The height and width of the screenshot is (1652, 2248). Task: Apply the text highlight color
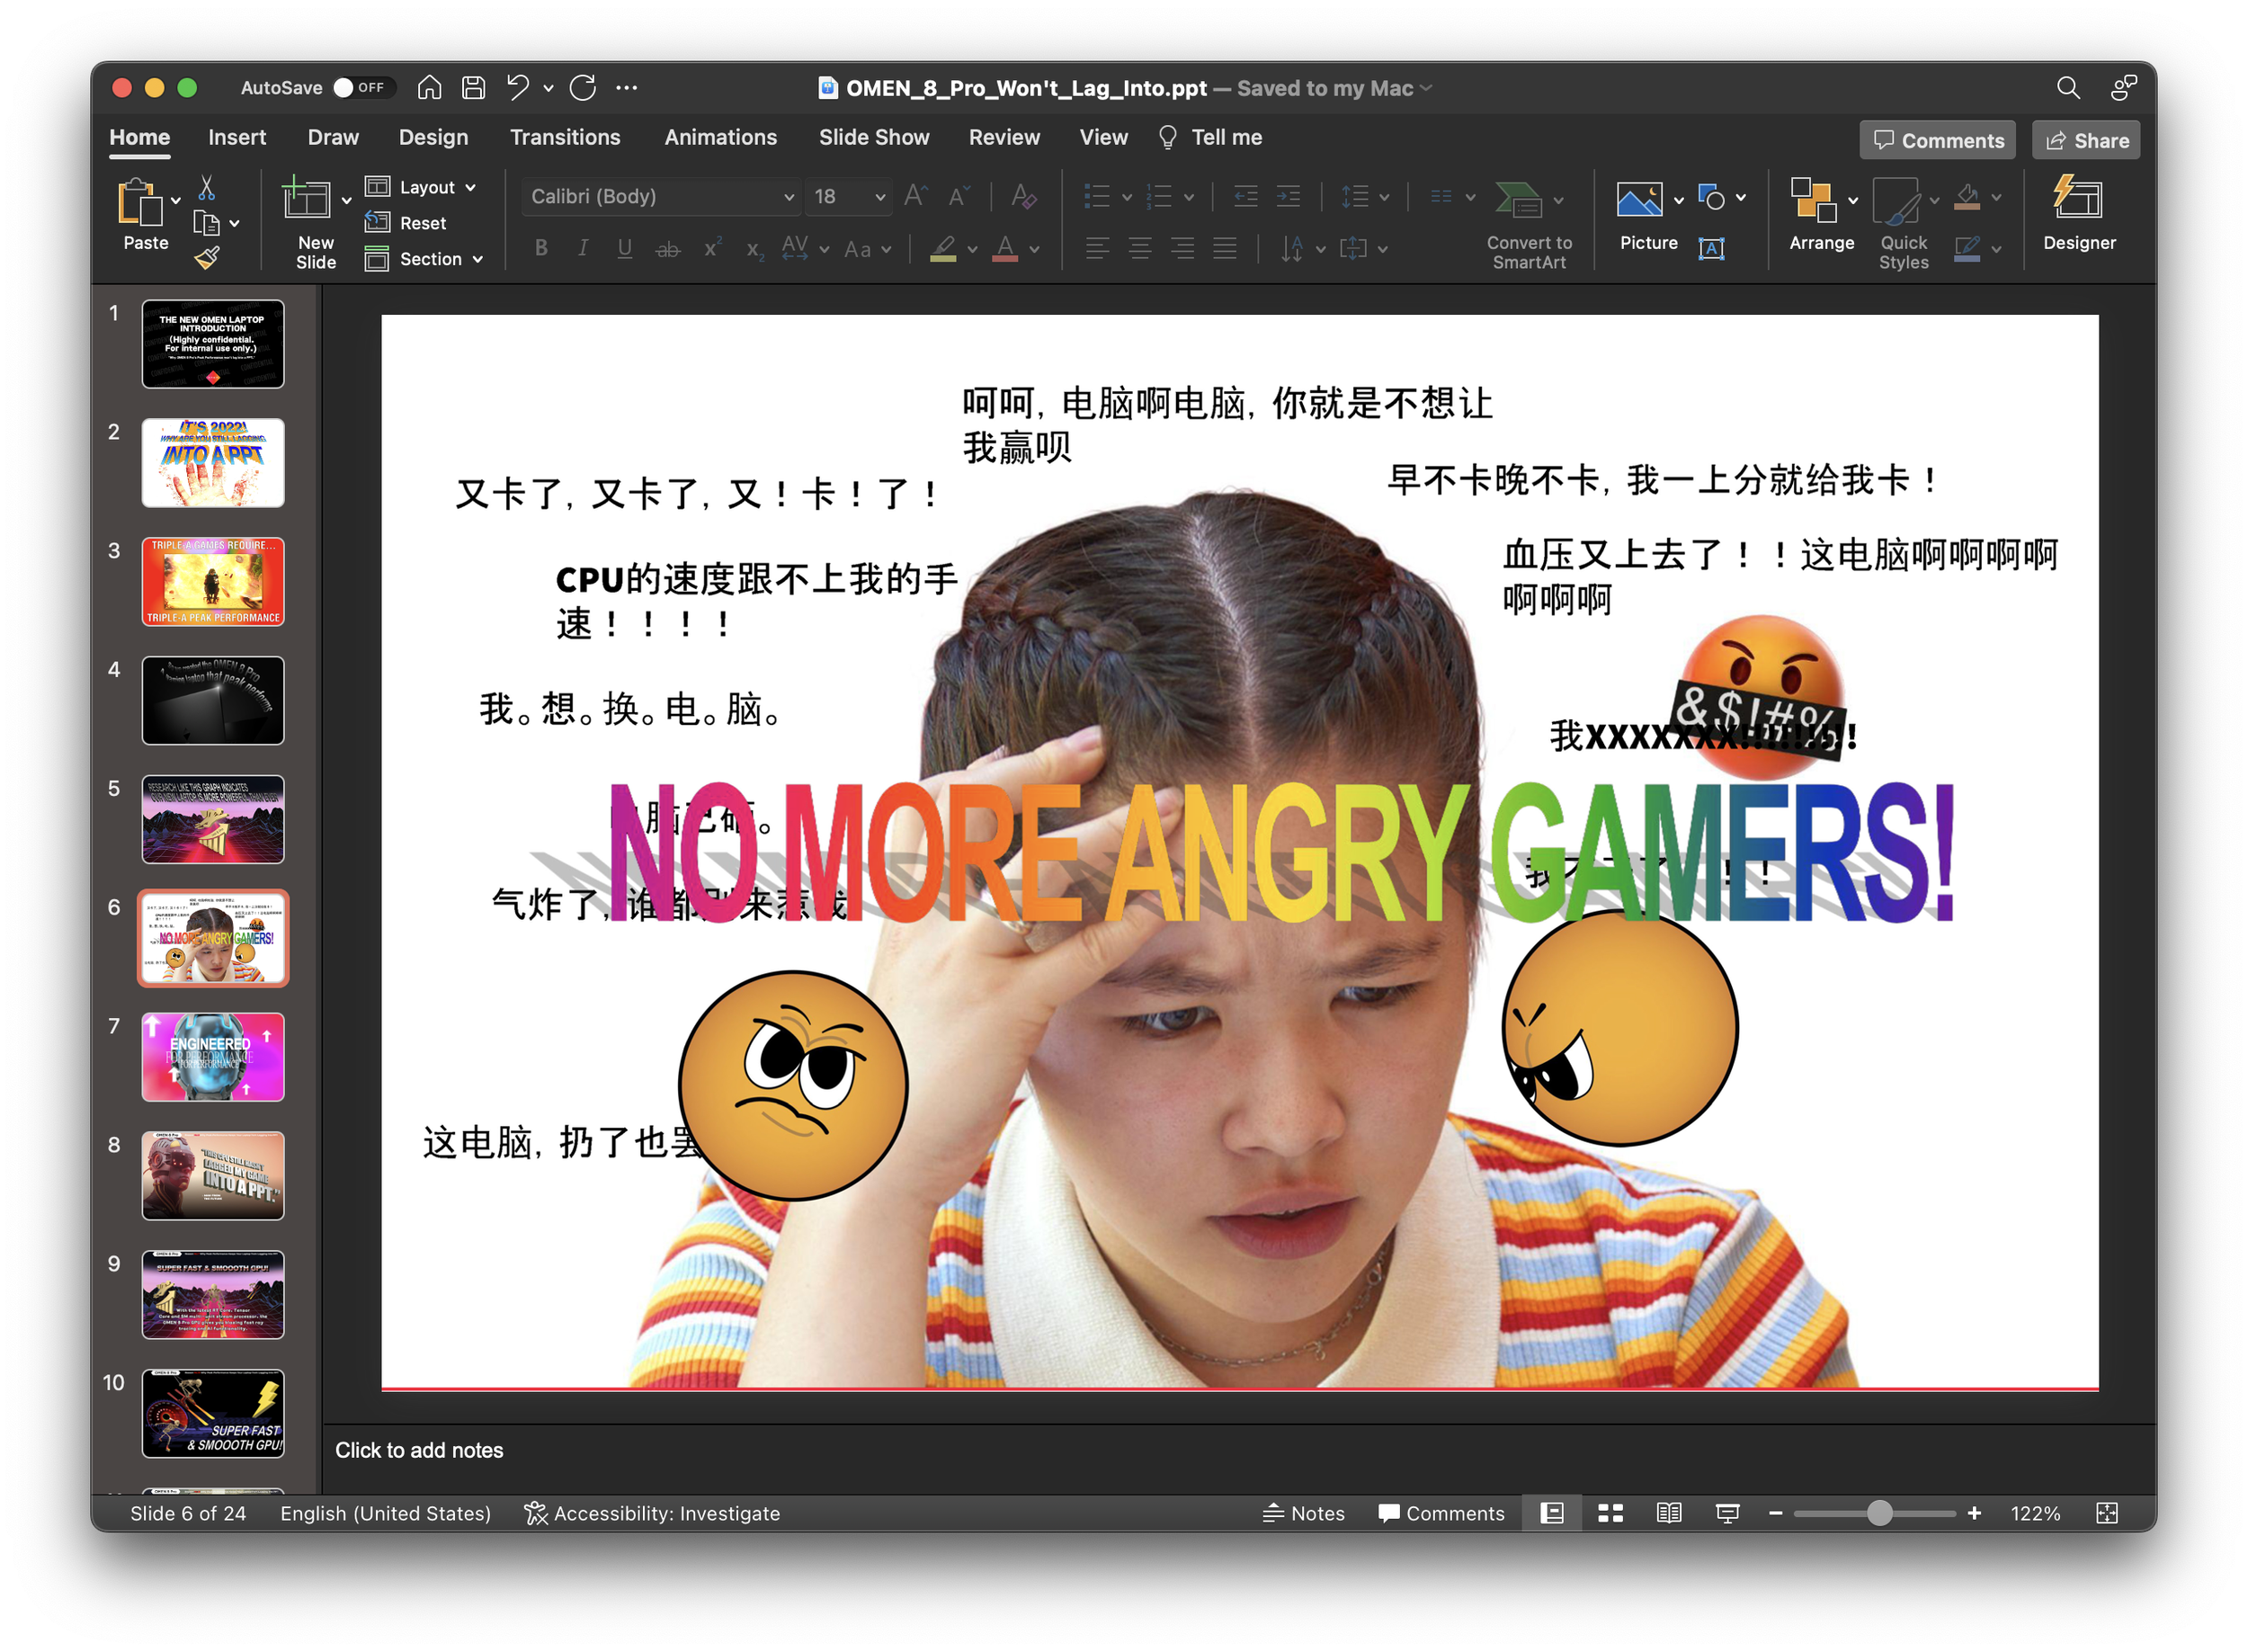point(942,248)
